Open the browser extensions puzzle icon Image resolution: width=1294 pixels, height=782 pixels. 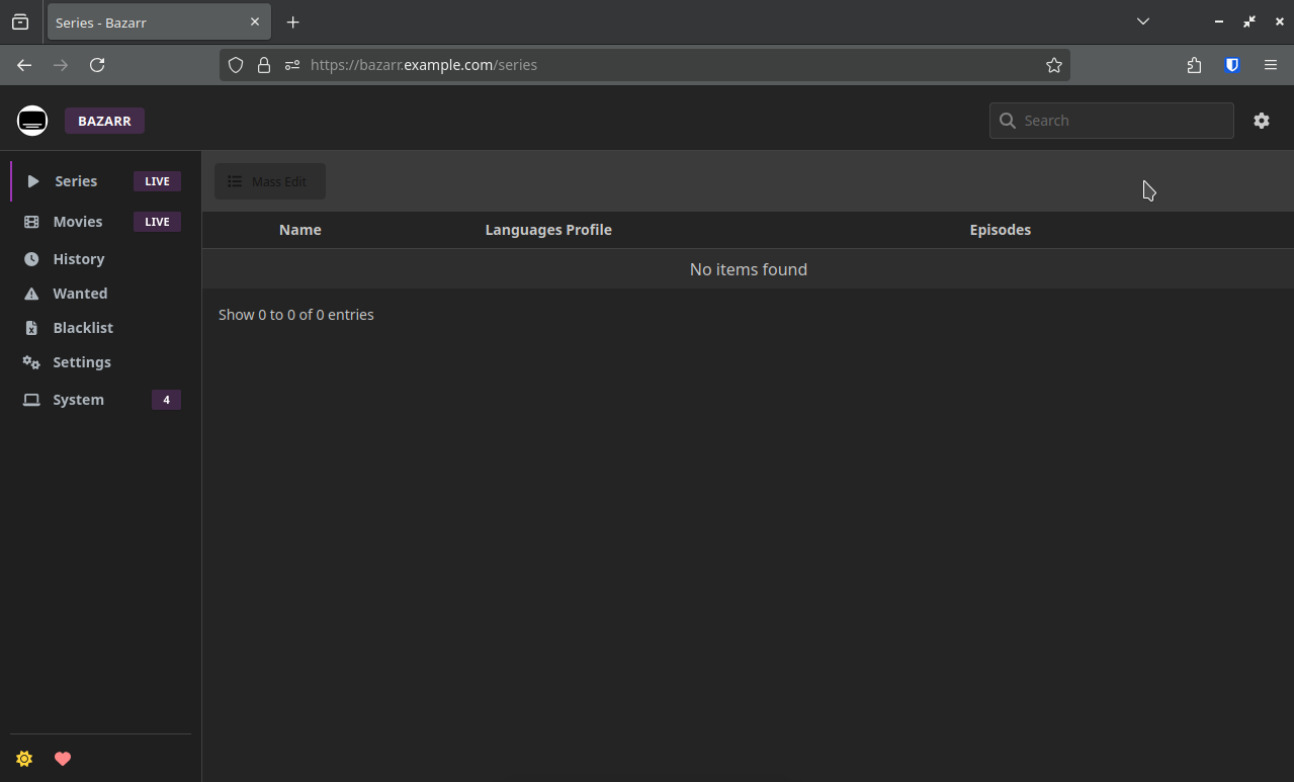[1194, 65]
